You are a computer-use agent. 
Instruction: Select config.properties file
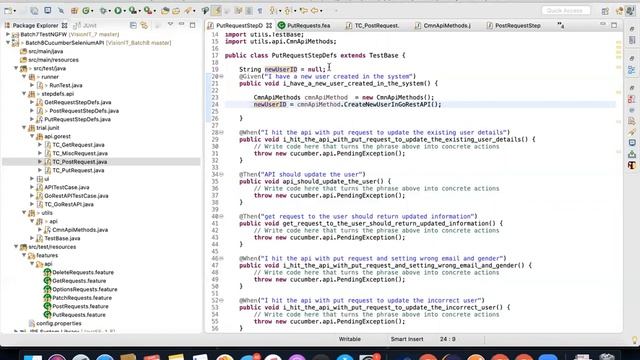point(59,323)
